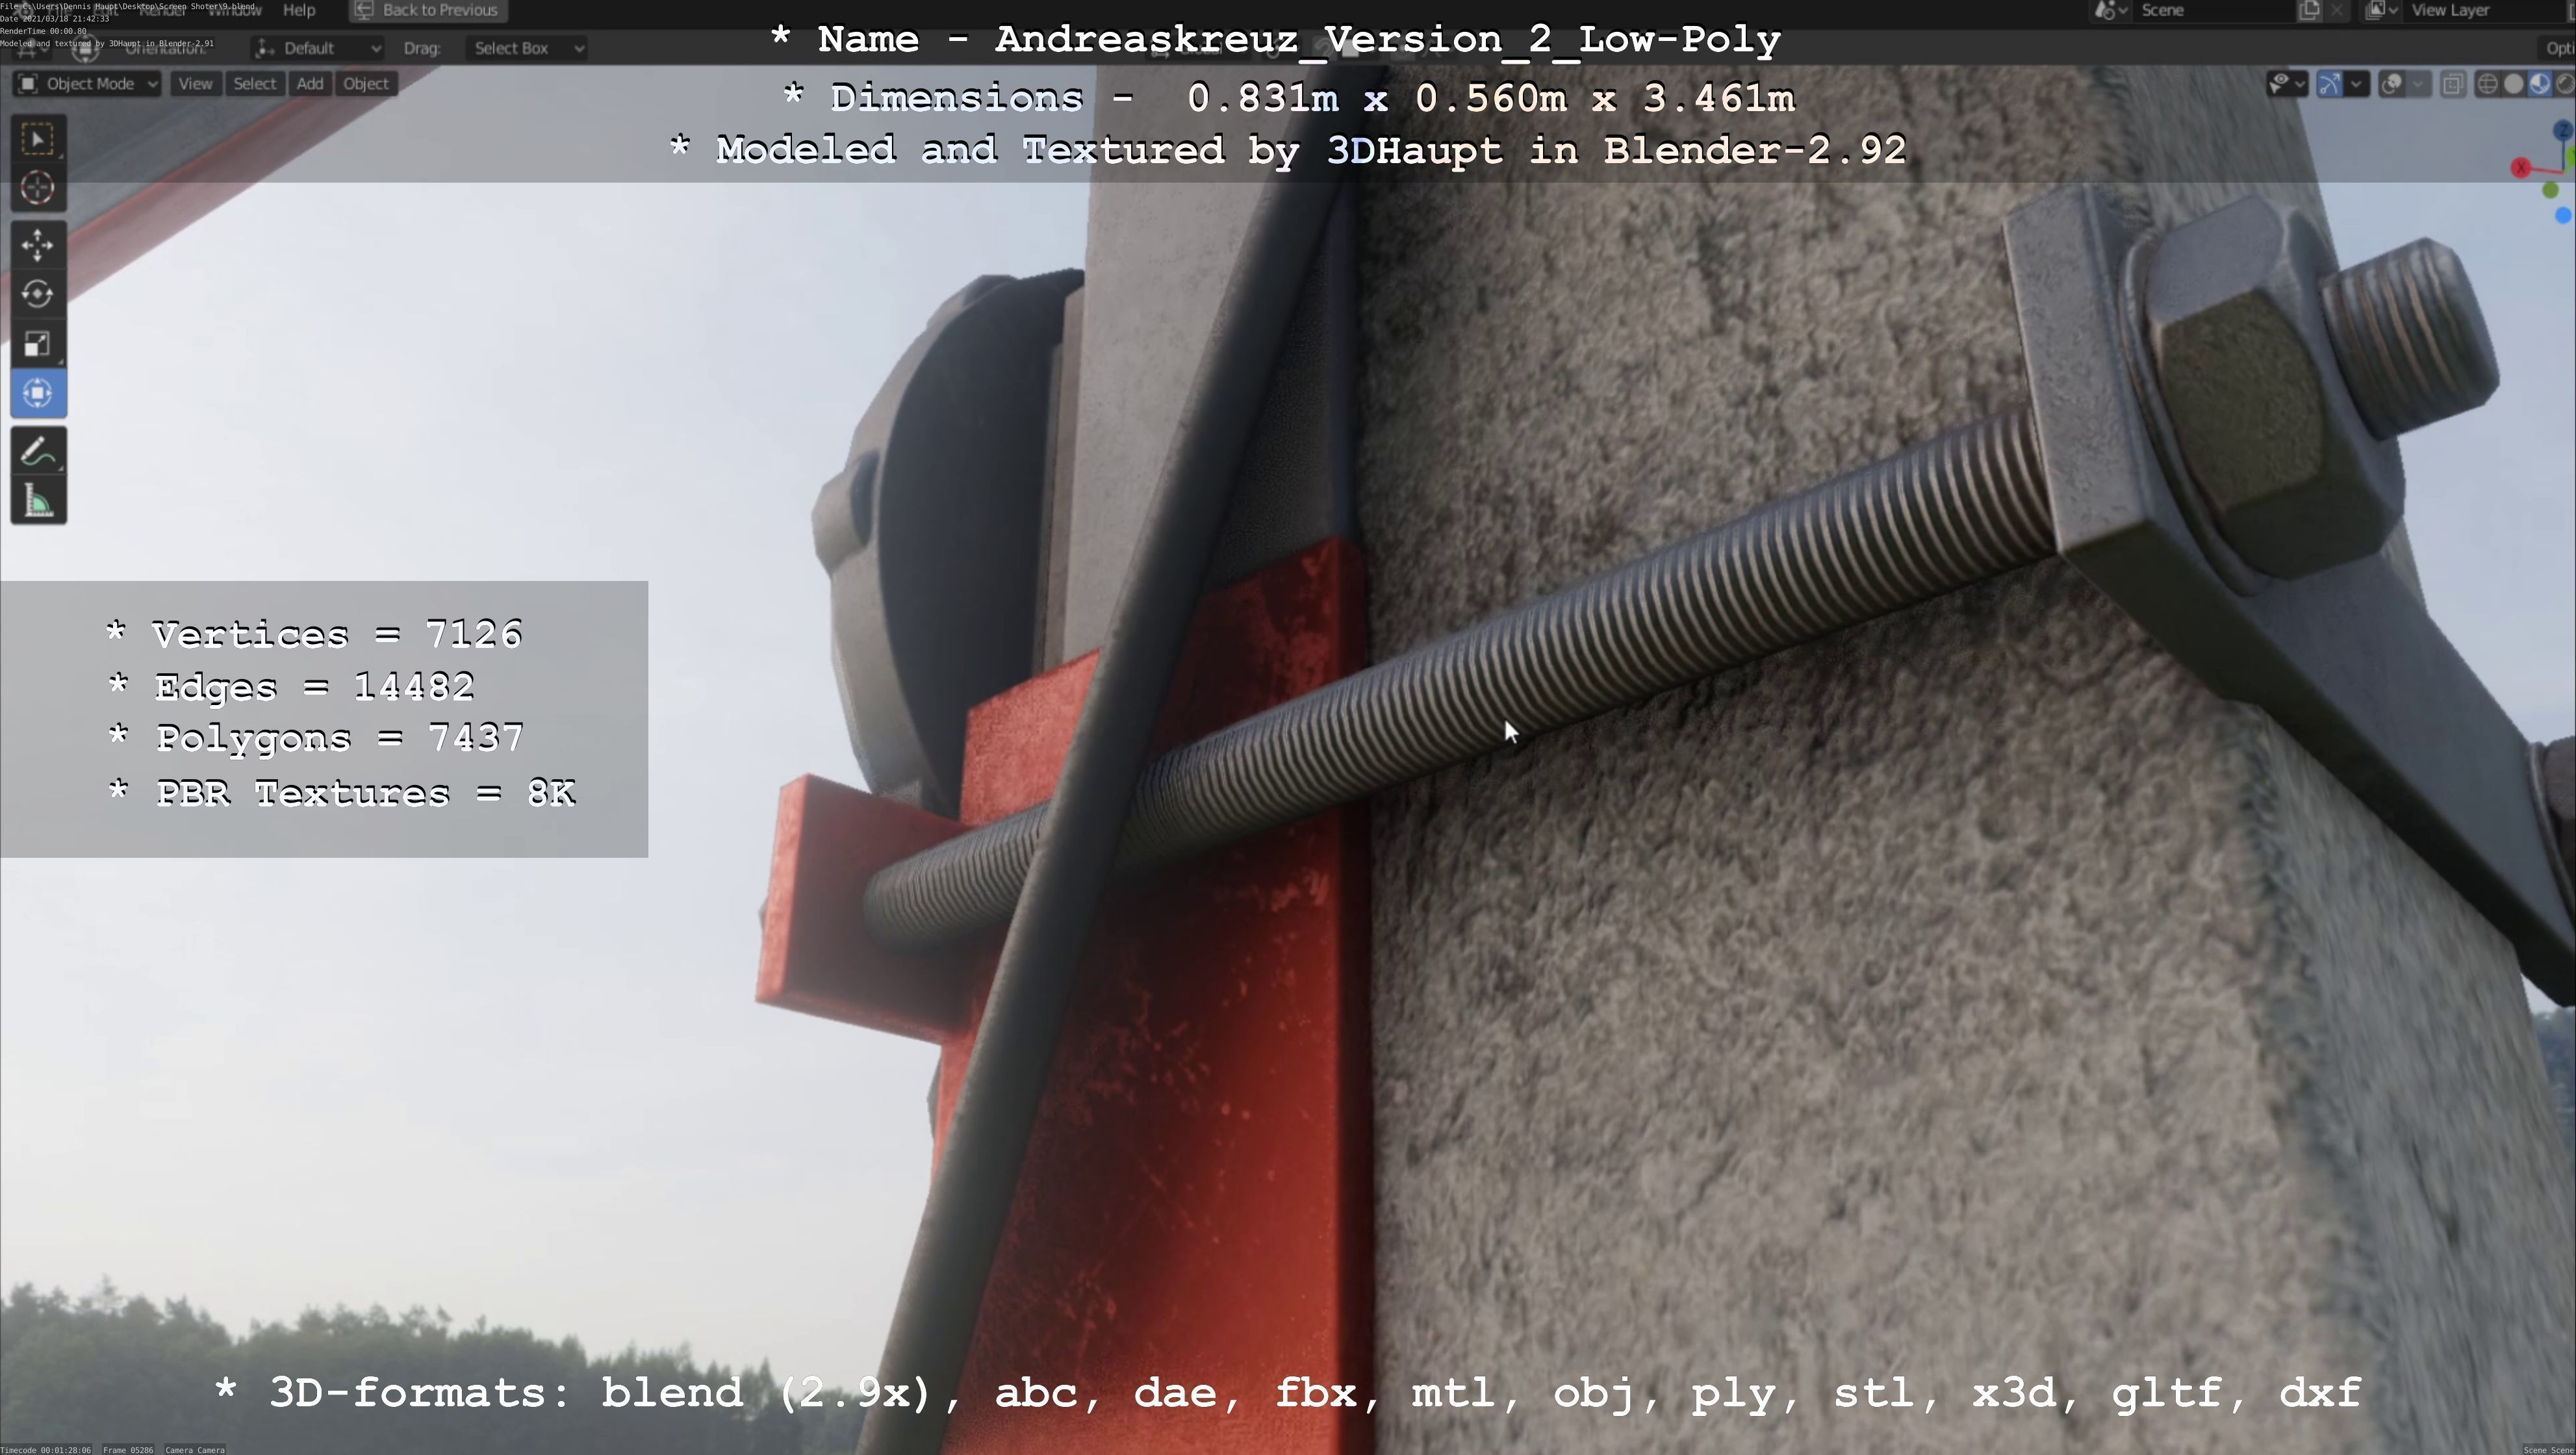The image size is (2576, 1455).
Task: Click the Frame 05286 stamp
Action: [128, 1449]
